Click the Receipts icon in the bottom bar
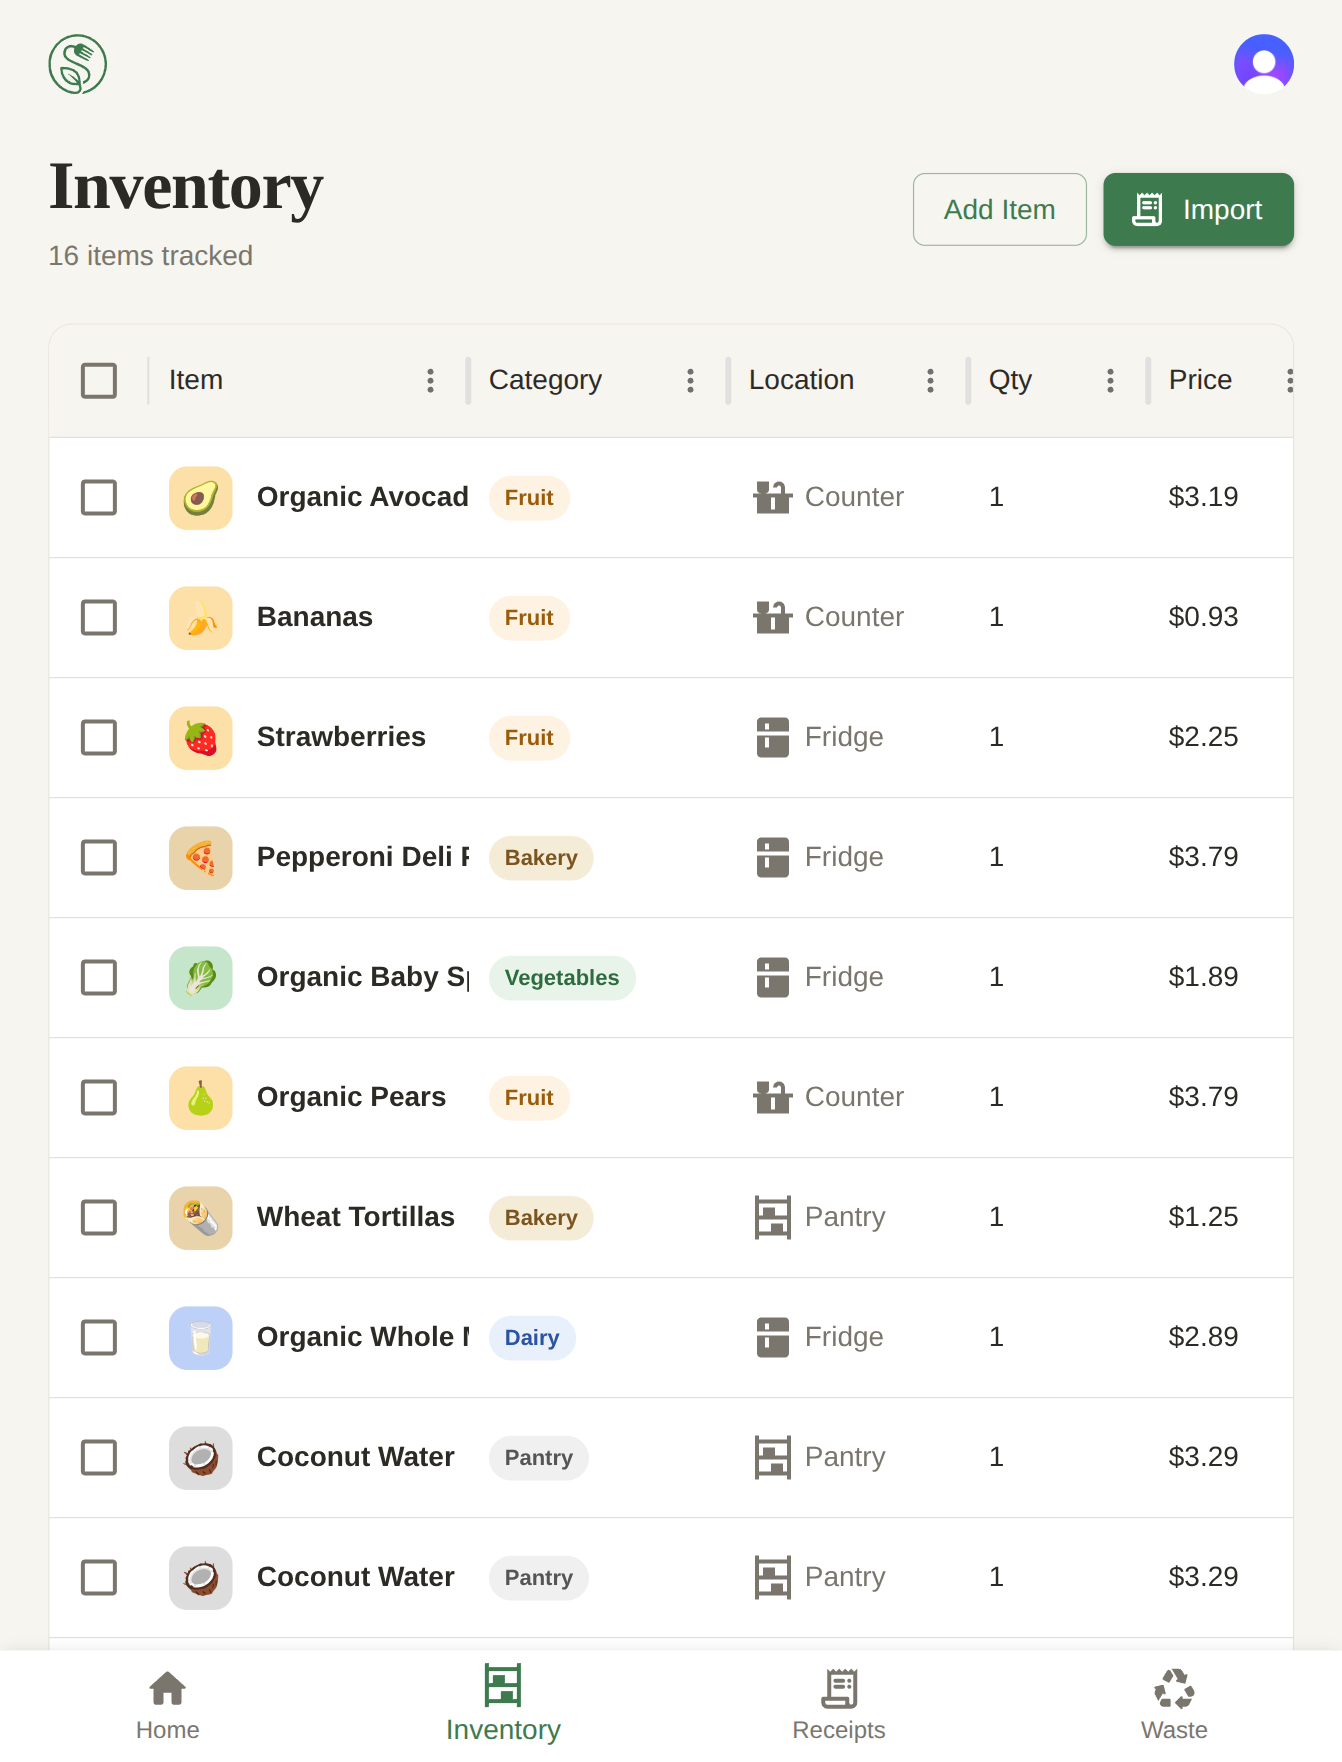The height and width of the screenshot is (1762, 1342). 839,1689
